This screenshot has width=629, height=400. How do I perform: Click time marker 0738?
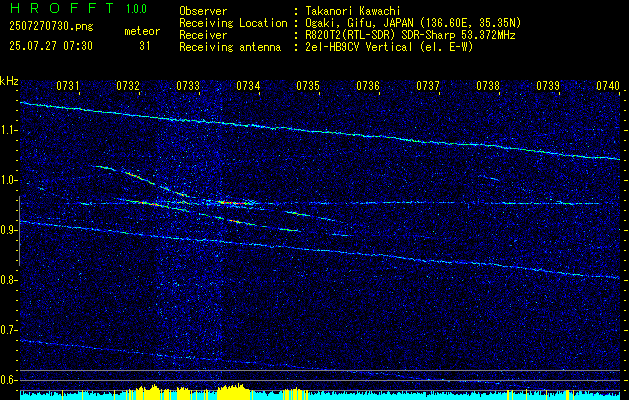coord(488,86)
